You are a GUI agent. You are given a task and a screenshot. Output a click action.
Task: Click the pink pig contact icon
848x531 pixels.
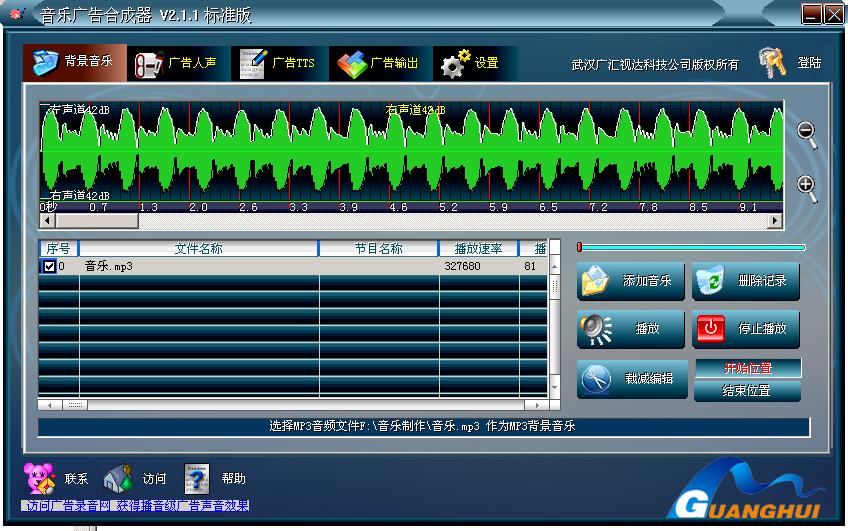tap(41, 478)
